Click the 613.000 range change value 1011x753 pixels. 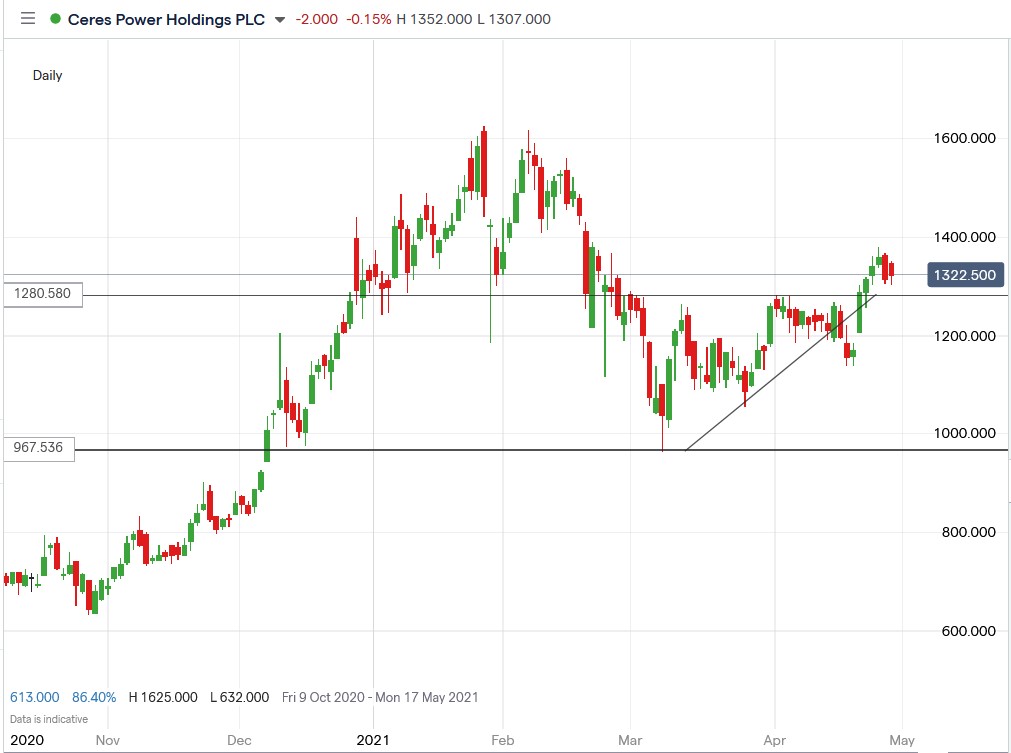click(x=35, y=698)
